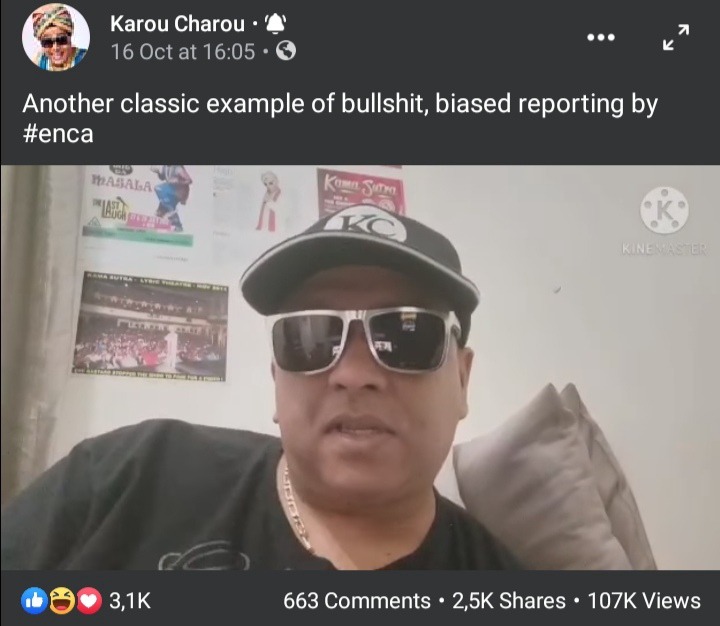This screenshot has height=626, width=720.
Task: Open Karou Charou's profile picture
Action: tap(56, 37)
